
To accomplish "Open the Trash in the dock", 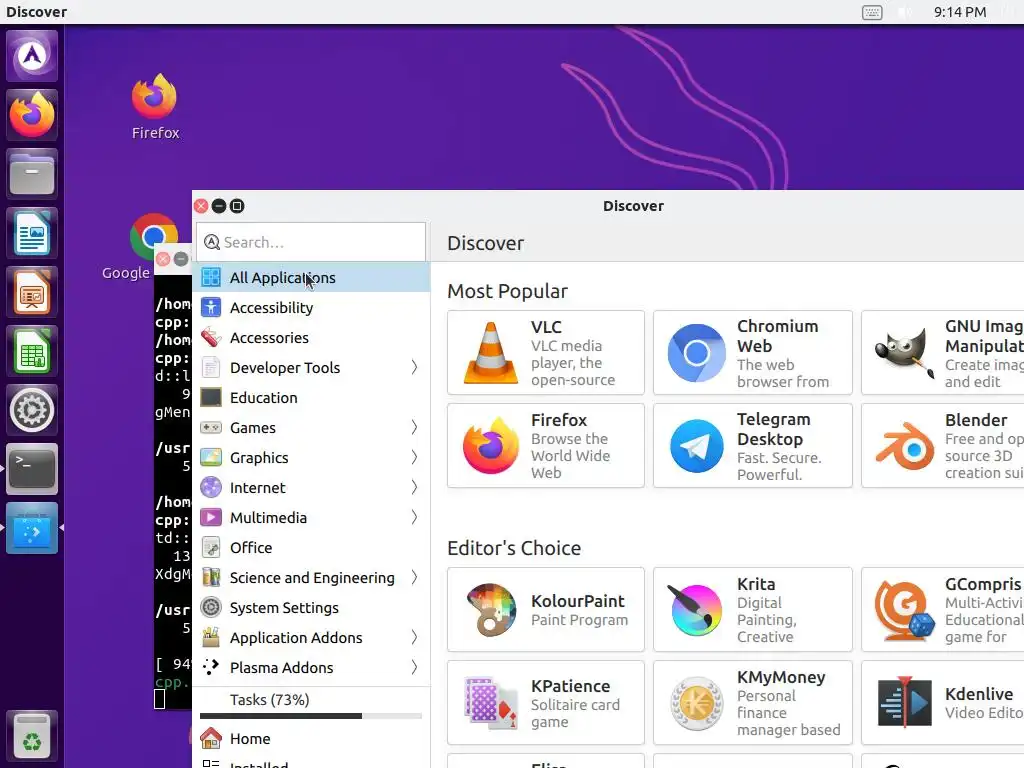I will (32, 736).
